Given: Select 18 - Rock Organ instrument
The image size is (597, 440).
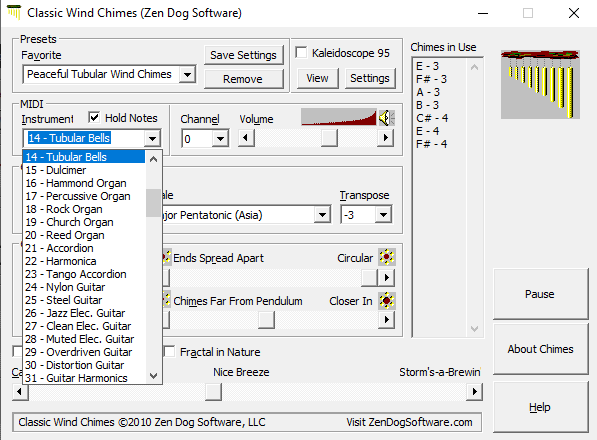Looking at the screenshot, I should pos(84,209).
